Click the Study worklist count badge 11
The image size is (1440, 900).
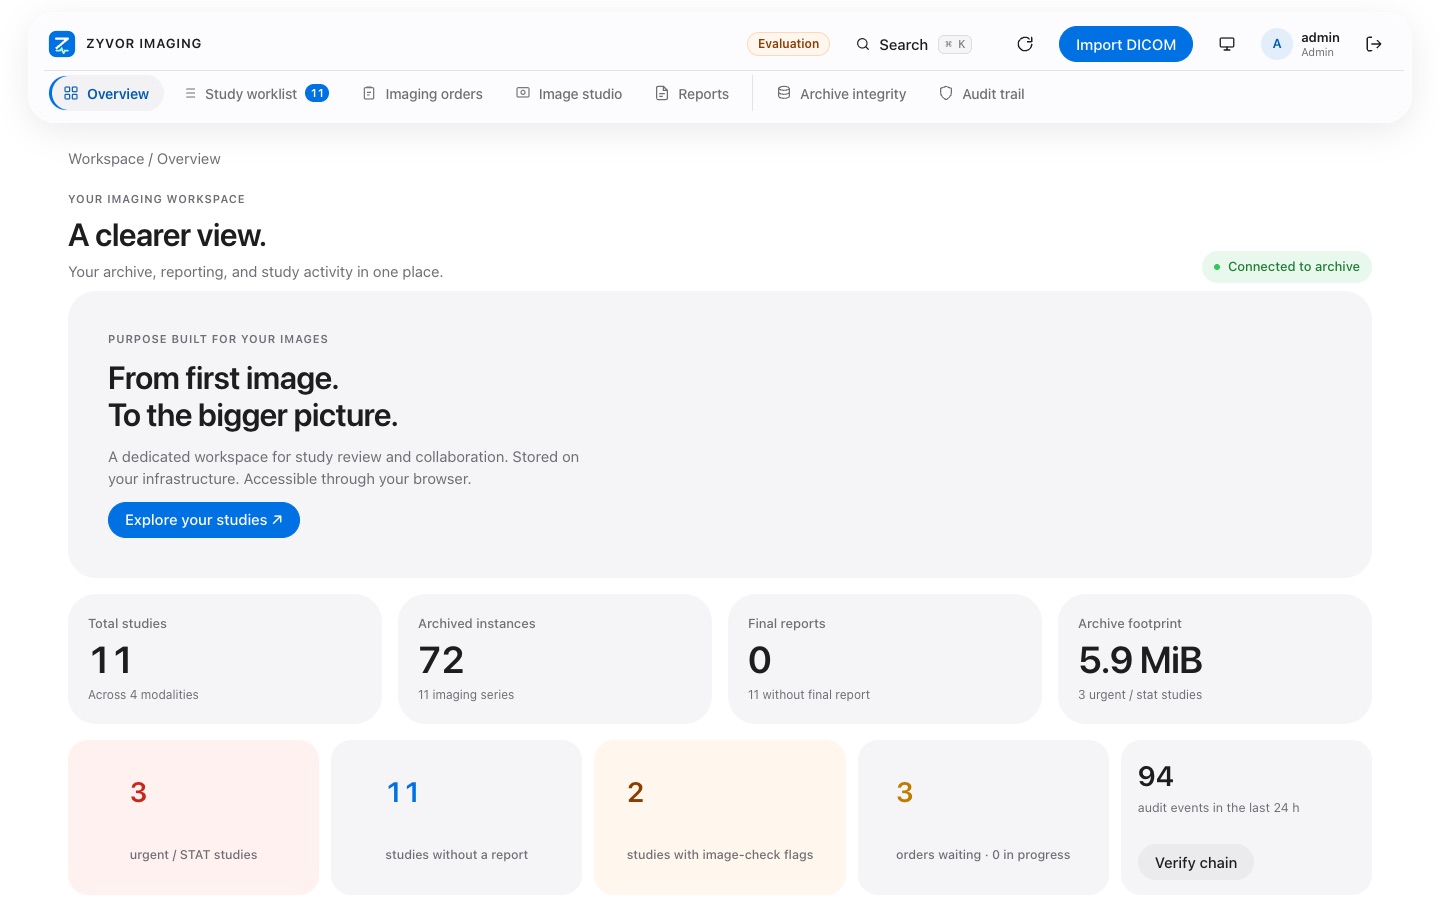317,93
